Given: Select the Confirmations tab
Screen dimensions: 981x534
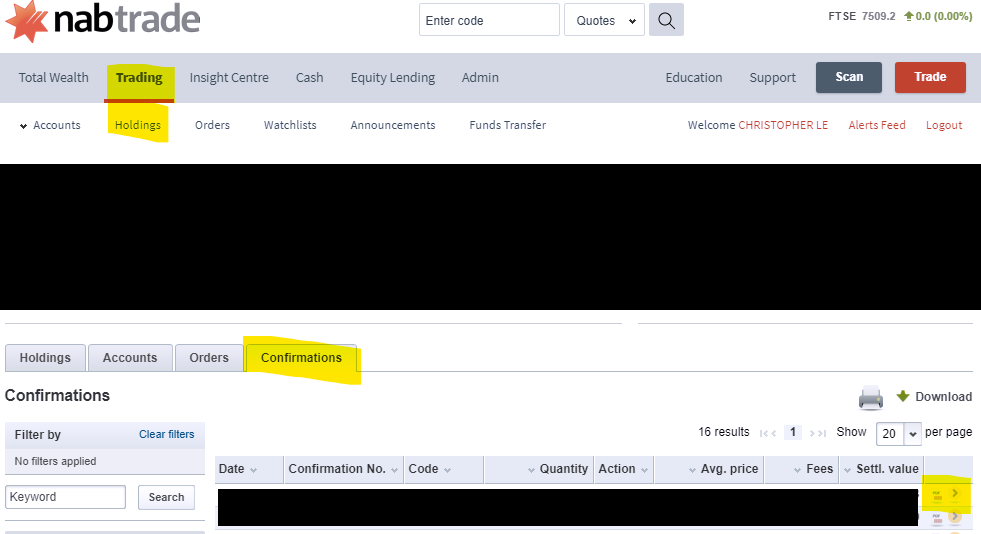Looking at the screenshot, I should (x=301, y=358).
